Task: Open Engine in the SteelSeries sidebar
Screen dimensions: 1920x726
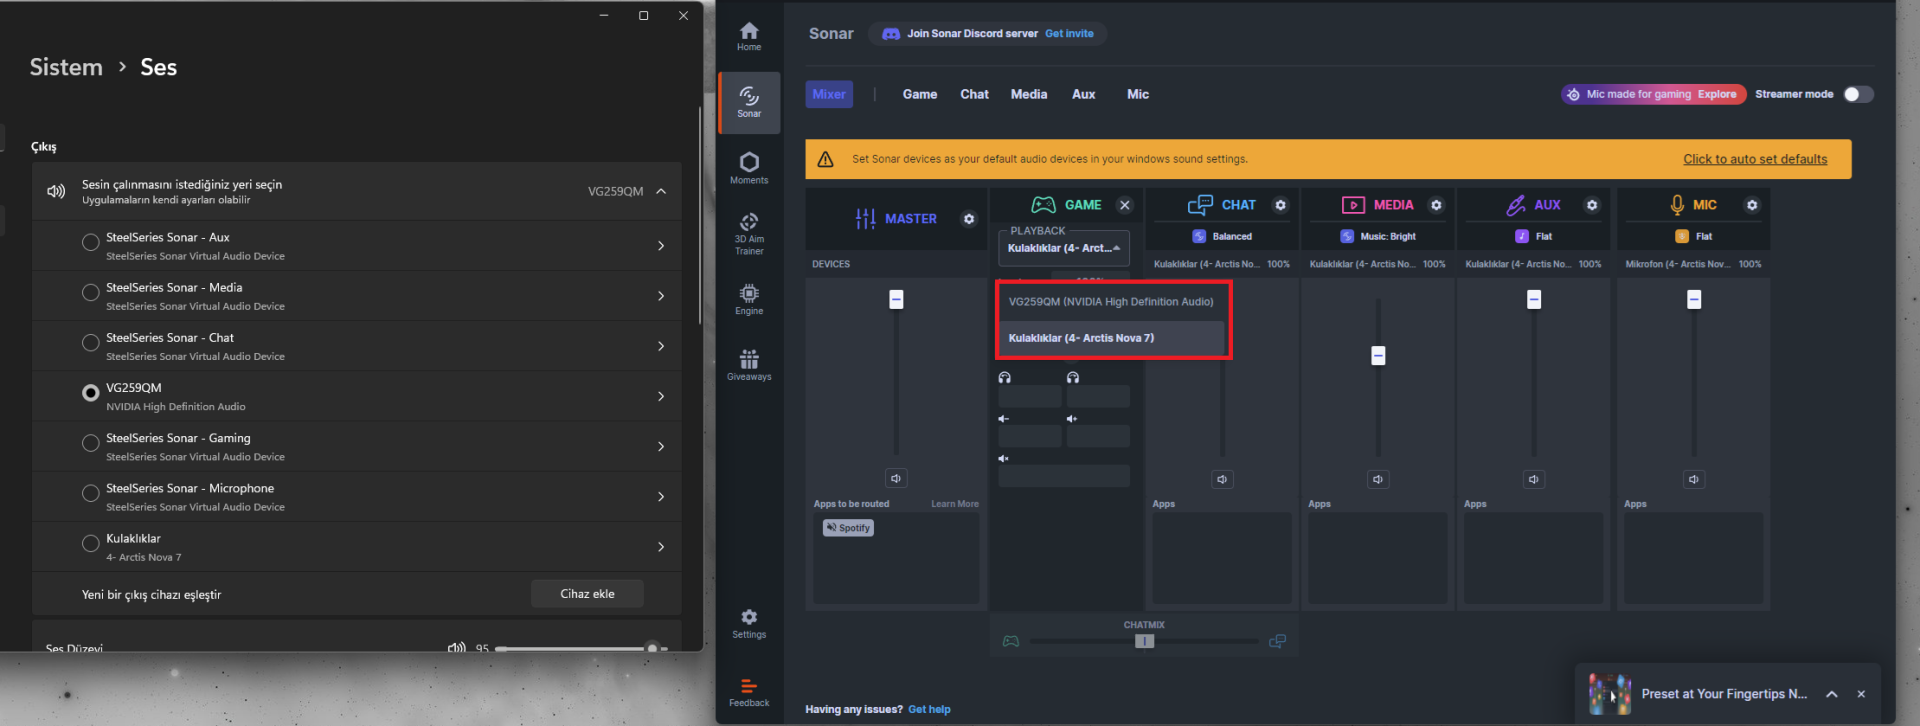Action: [x=749, y=299]
